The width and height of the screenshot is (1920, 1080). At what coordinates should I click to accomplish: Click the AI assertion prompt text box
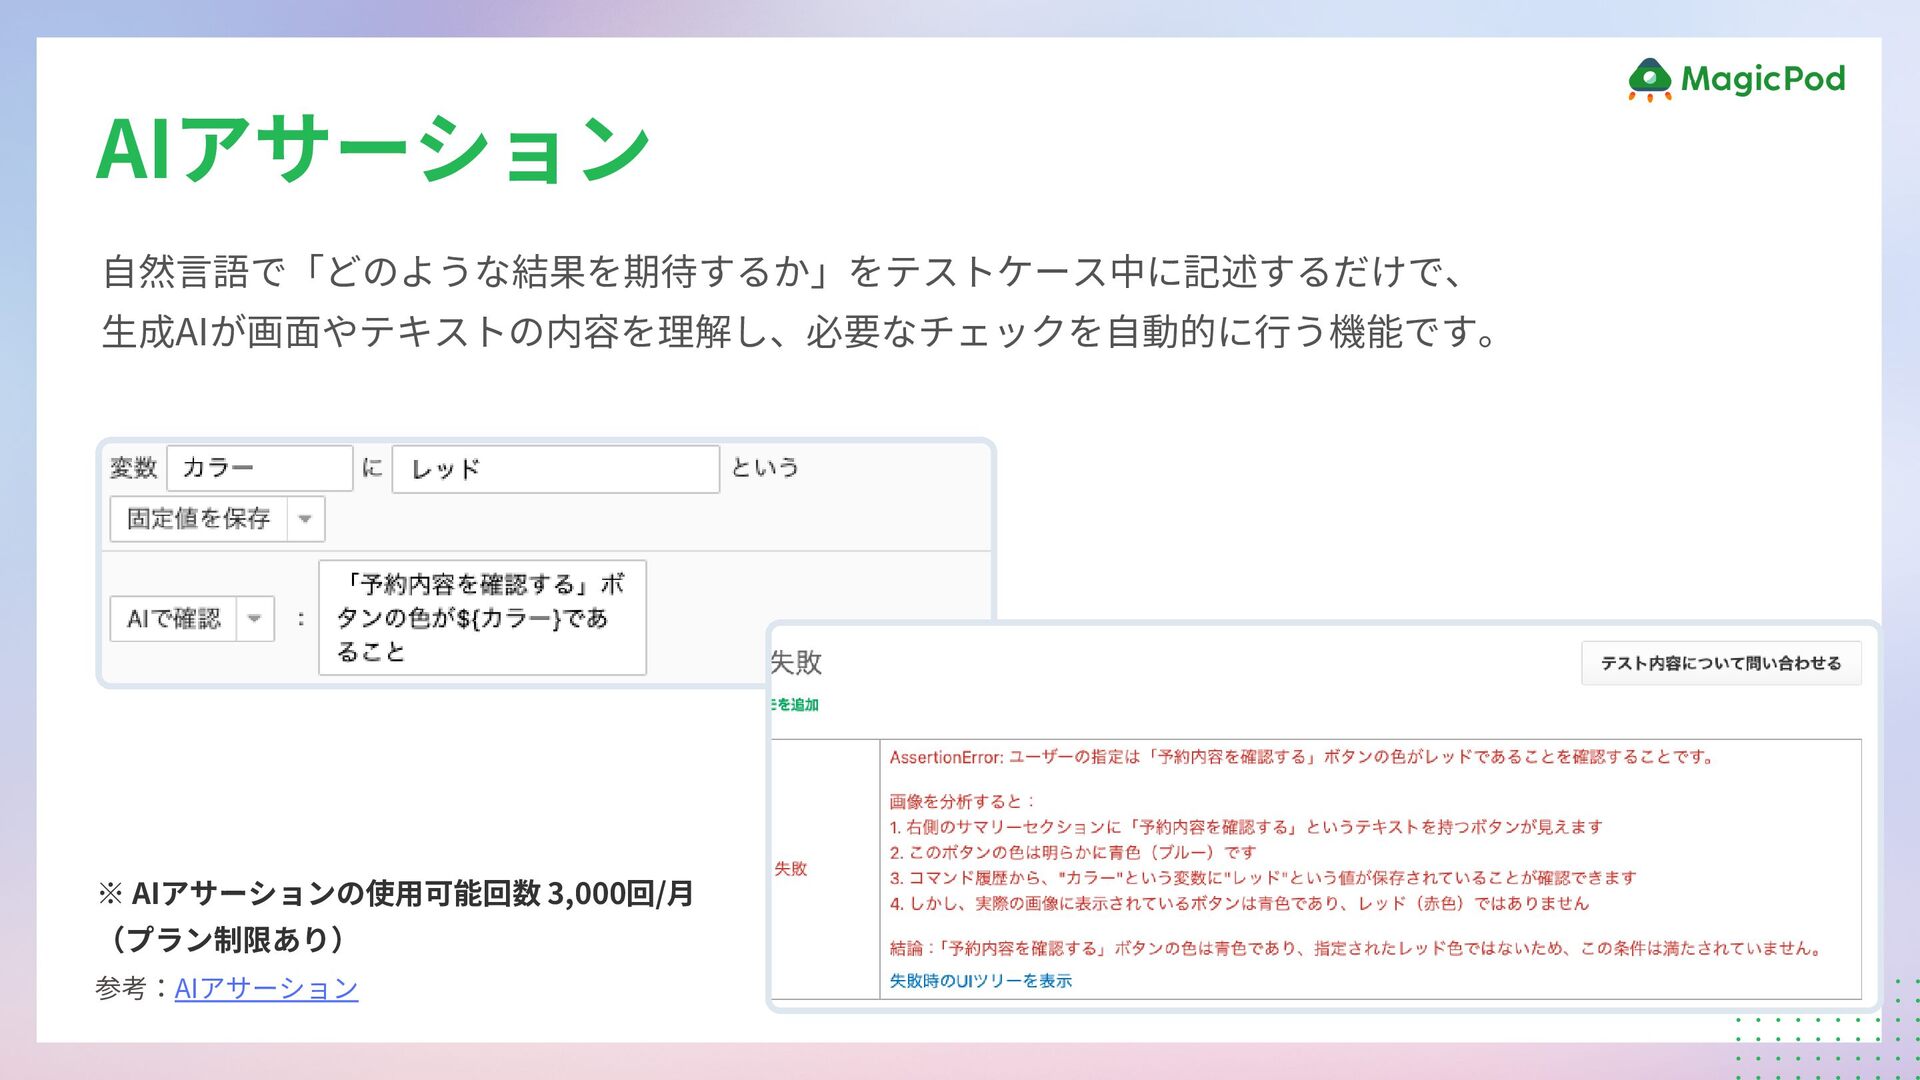(x=482, y=618)
